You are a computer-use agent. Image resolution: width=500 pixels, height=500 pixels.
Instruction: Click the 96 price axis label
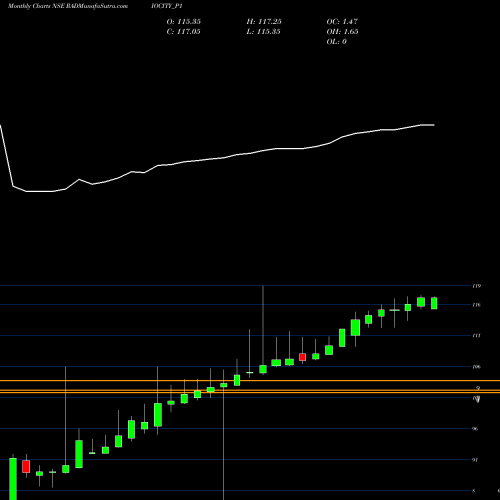475,429
